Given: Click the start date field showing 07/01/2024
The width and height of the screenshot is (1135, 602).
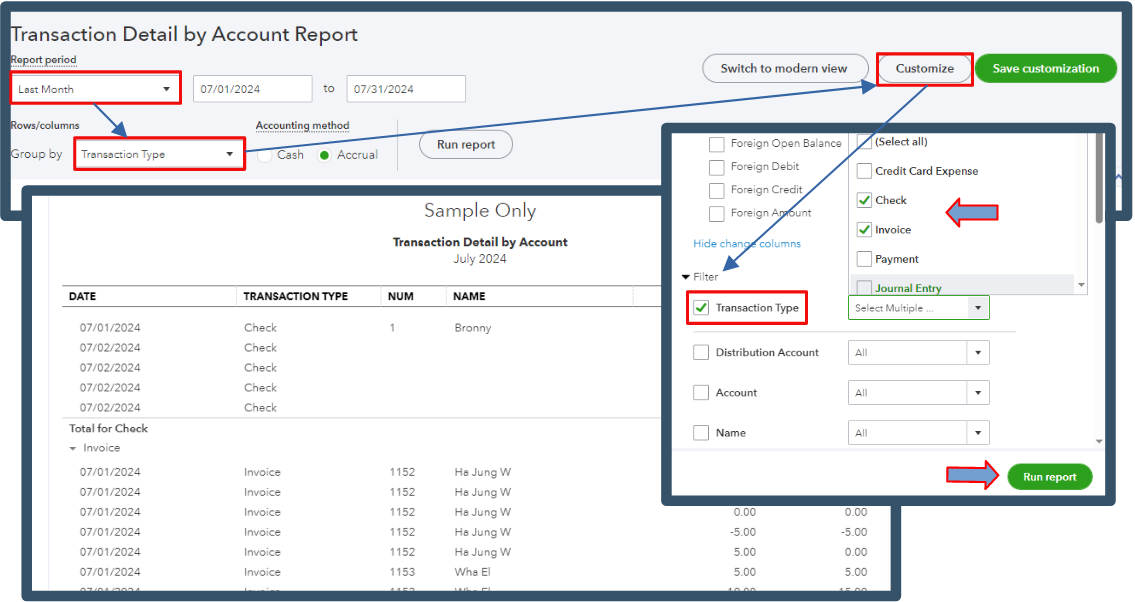Looking at the screenshot, I should (252, 88).
